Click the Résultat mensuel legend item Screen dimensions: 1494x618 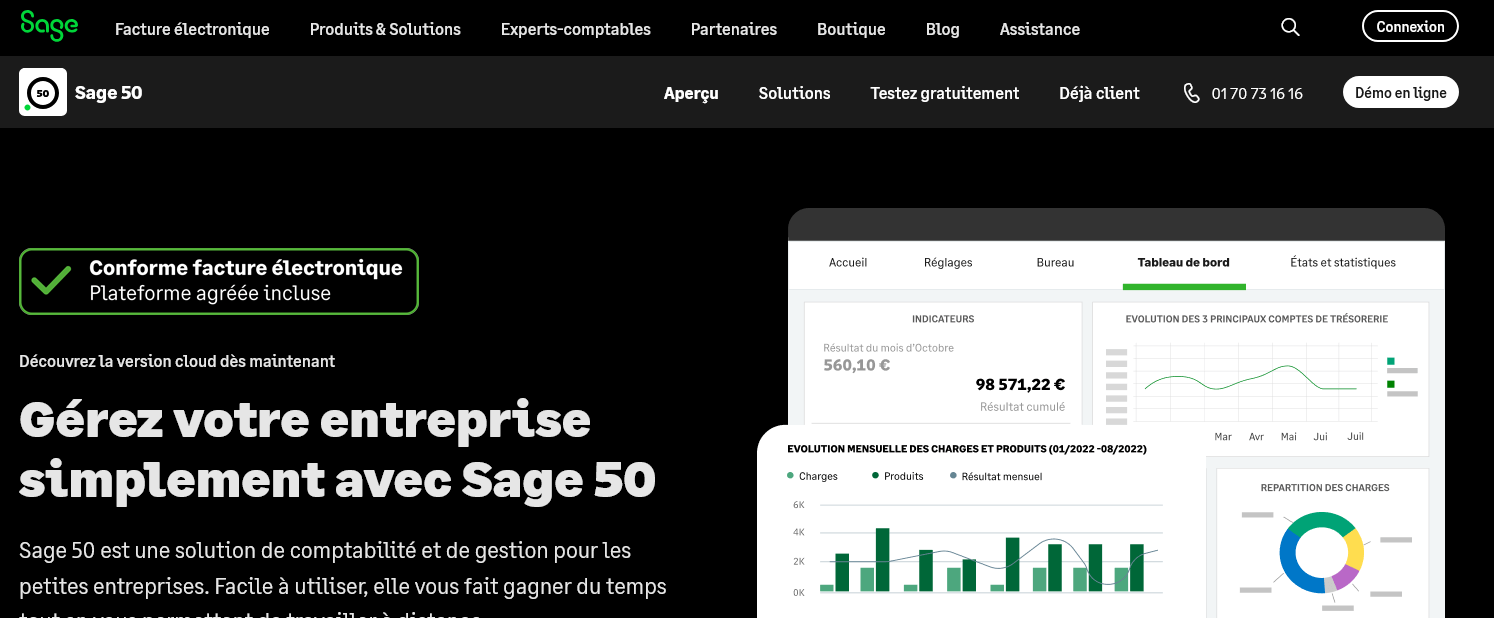click(x=996, y=476)
